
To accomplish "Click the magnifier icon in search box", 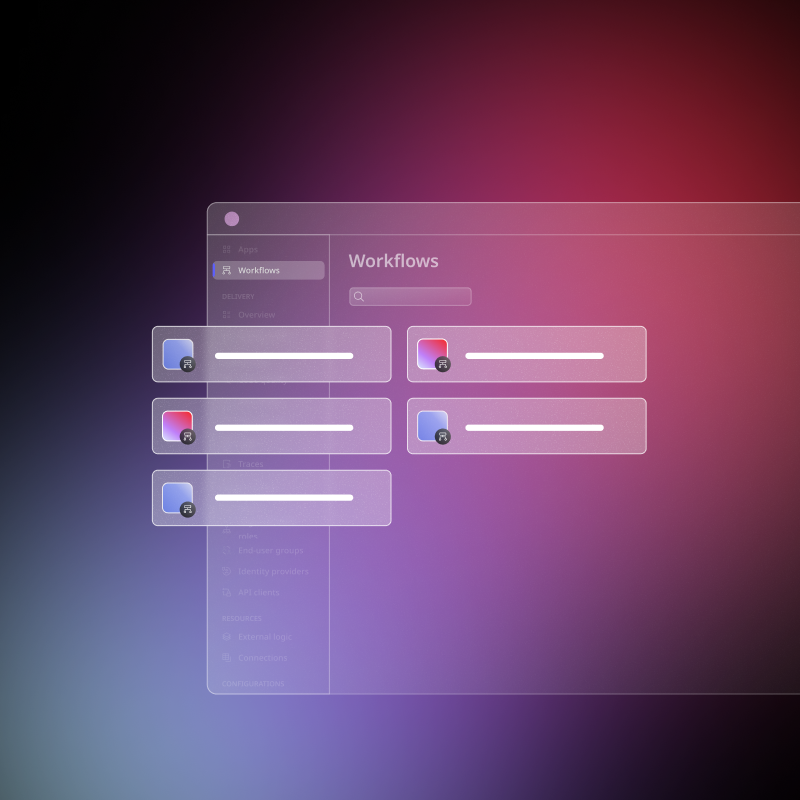I will [x=359, y=296].
